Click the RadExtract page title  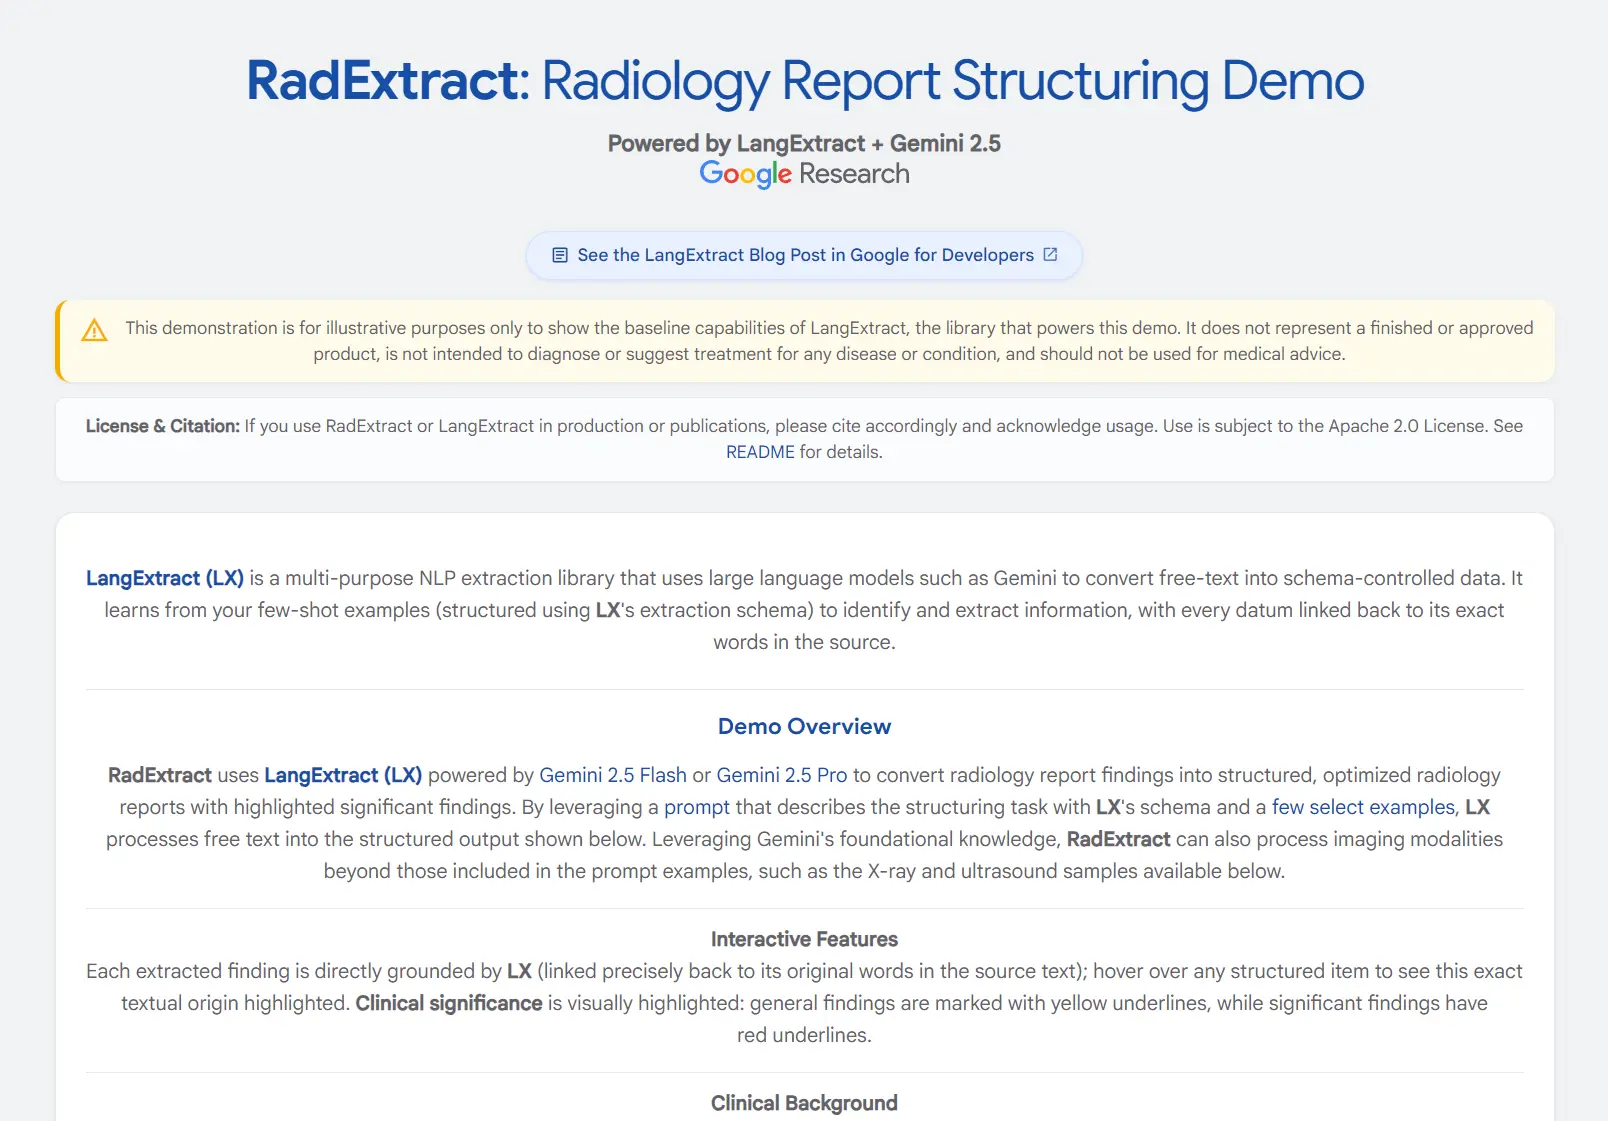(804, 80)
